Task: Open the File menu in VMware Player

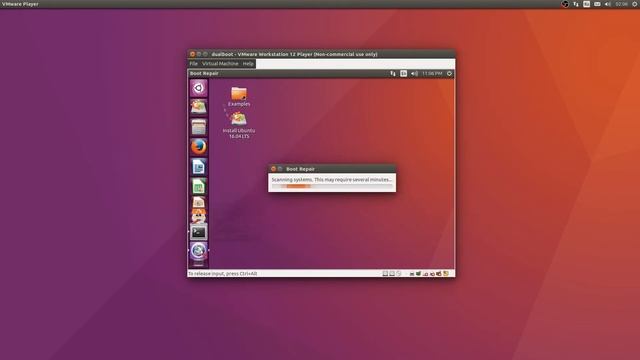Action: (x=193, y=64)
